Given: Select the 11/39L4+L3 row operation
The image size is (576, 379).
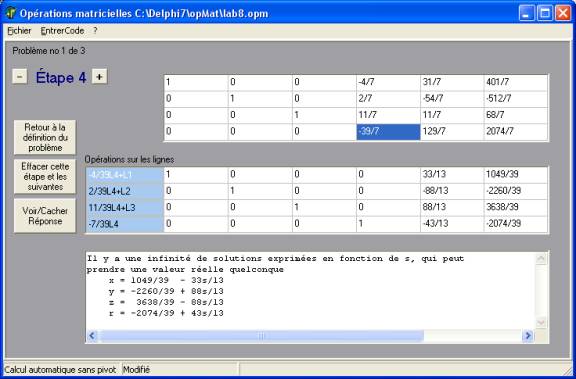Looking at the screenshot, I should click(x=125, y=208).
